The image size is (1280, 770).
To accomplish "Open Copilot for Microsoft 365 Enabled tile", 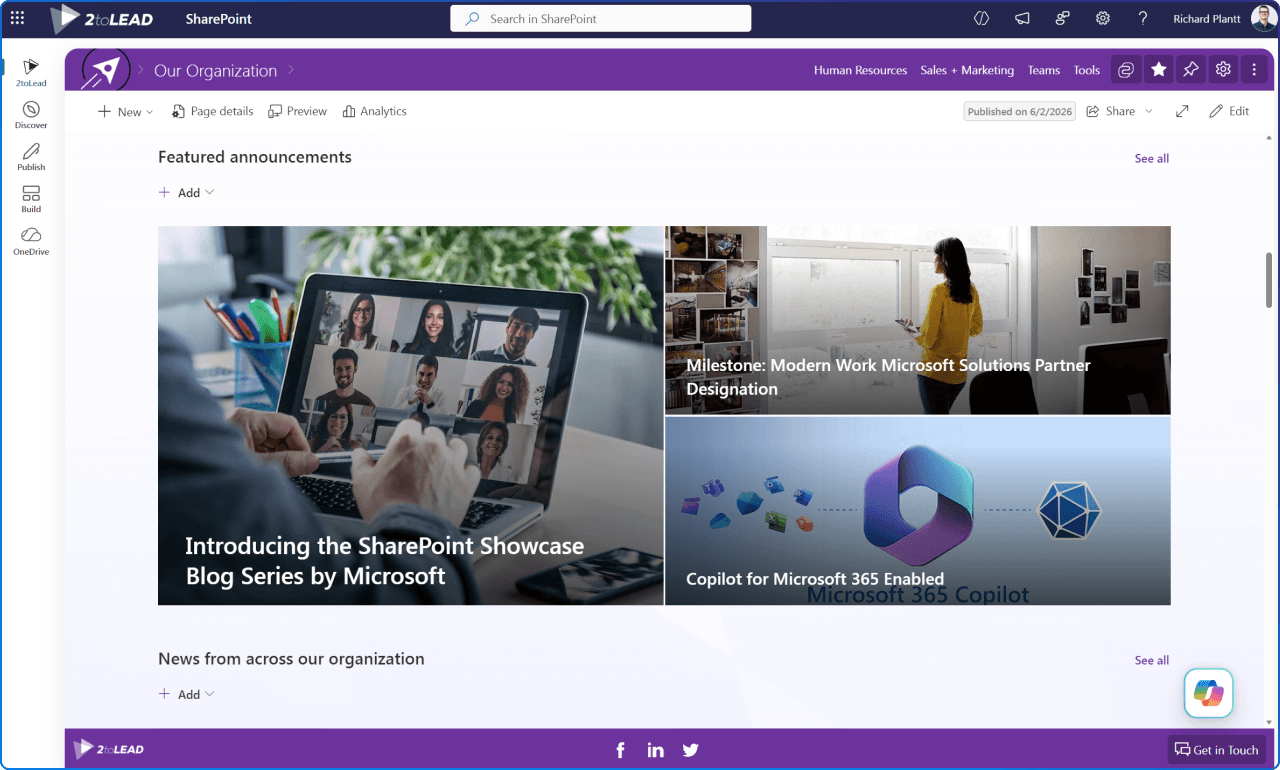I will (918, 511).
